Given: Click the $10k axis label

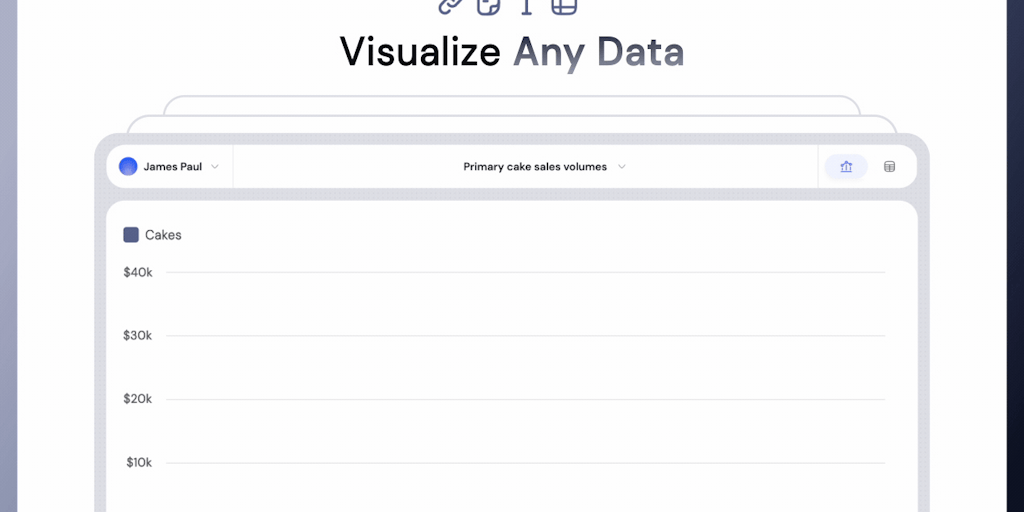Looking at the screenshot, I should [139, 462].
